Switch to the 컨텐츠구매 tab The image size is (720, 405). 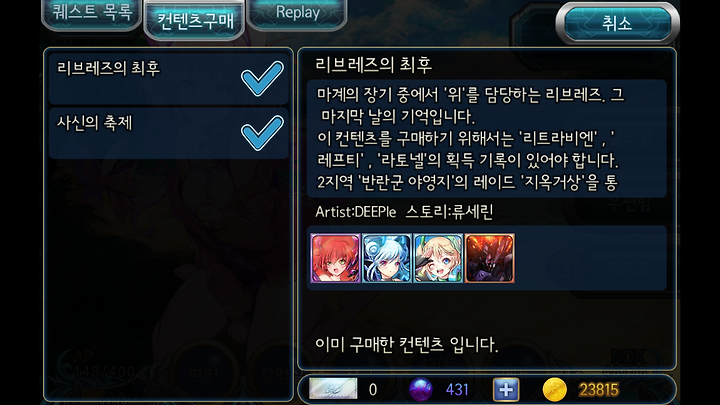pyautogui.click(x=195, y=21)
